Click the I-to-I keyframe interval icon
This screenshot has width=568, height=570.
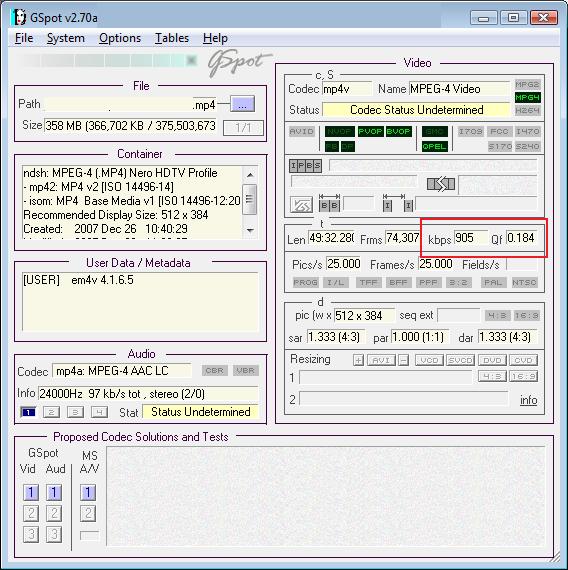pyautogui.click(x=398, y=204)
